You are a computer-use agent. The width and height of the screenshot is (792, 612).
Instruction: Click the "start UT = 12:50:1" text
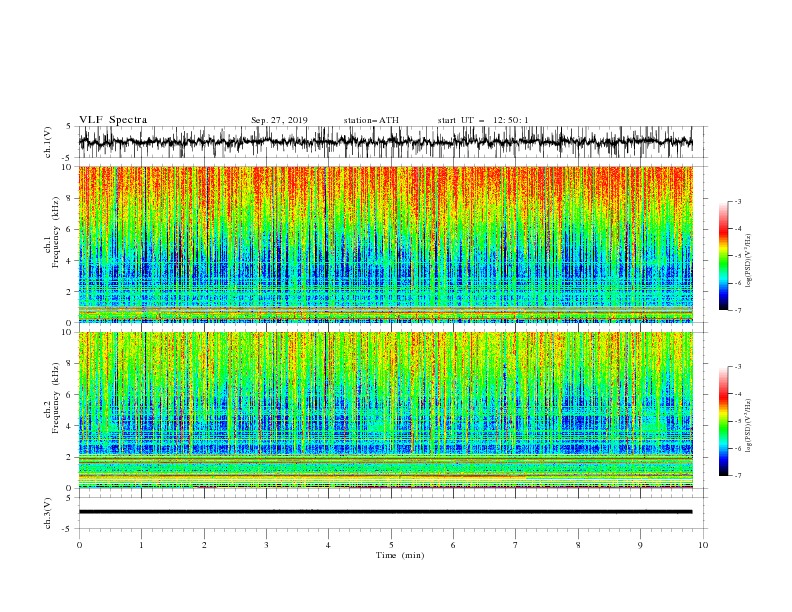point(483,120)
